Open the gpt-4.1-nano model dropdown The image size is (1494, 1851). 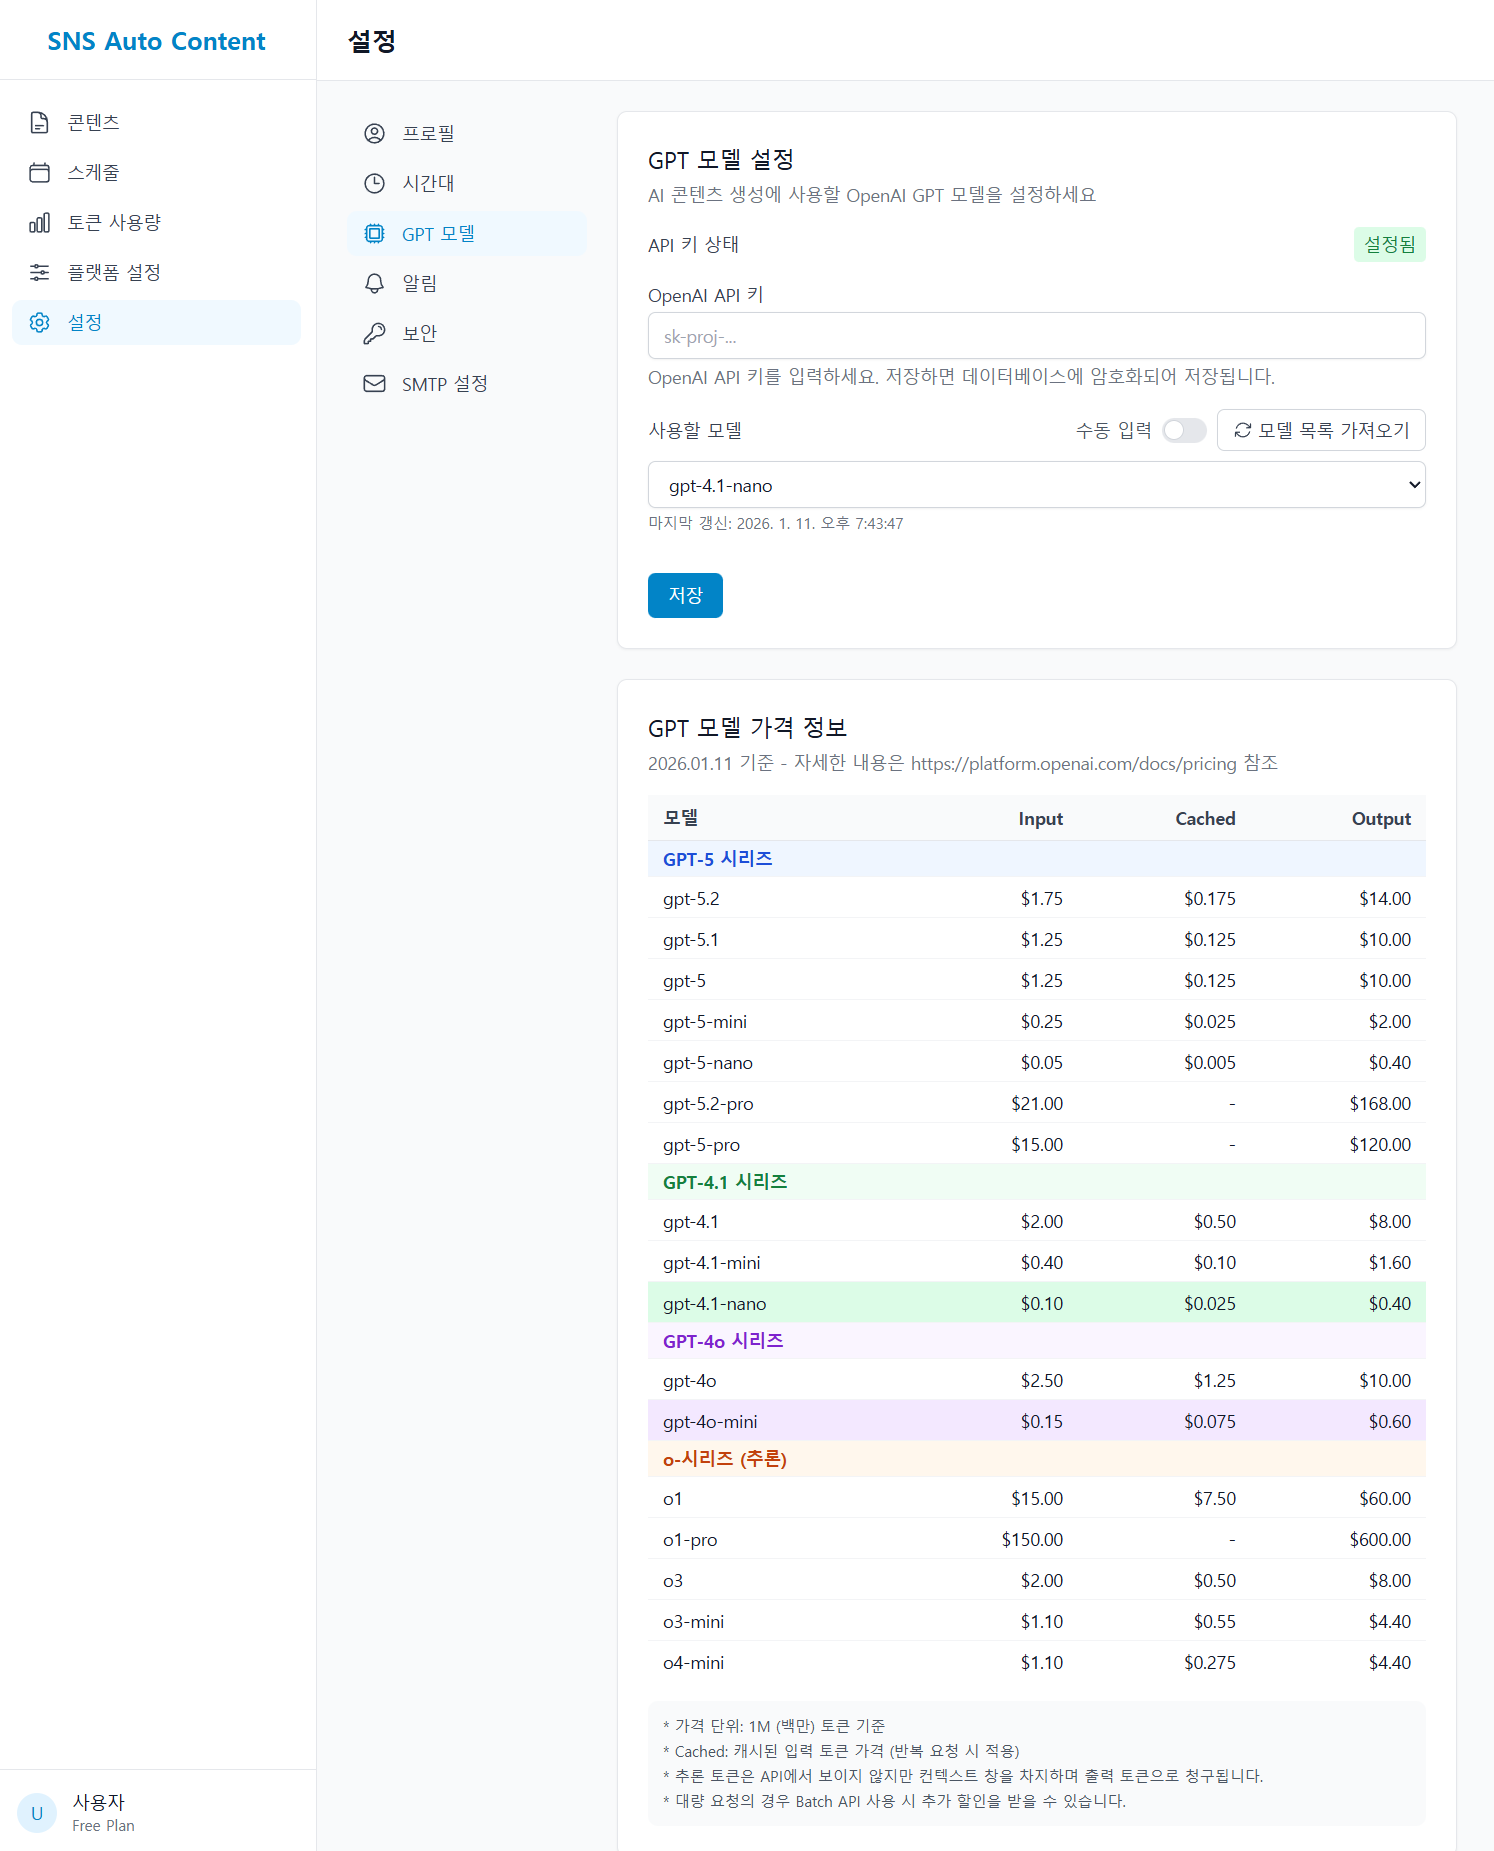[1036, 485]
